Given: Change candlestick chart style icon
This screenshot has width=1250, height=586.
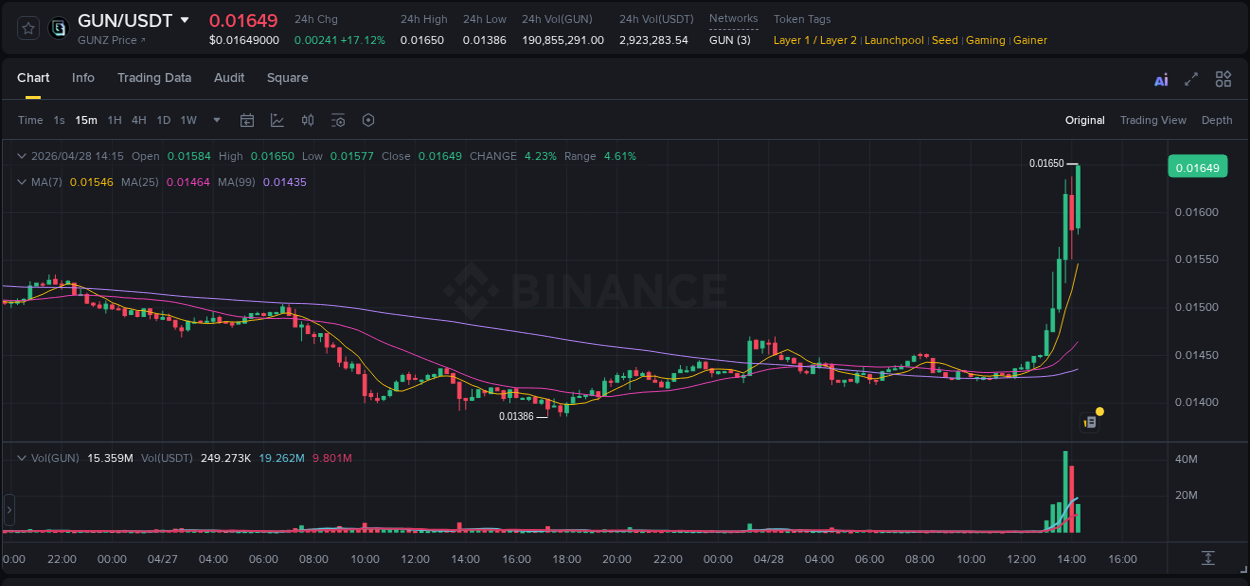Looking at the screenshot, I should click(x=308, y=120).
